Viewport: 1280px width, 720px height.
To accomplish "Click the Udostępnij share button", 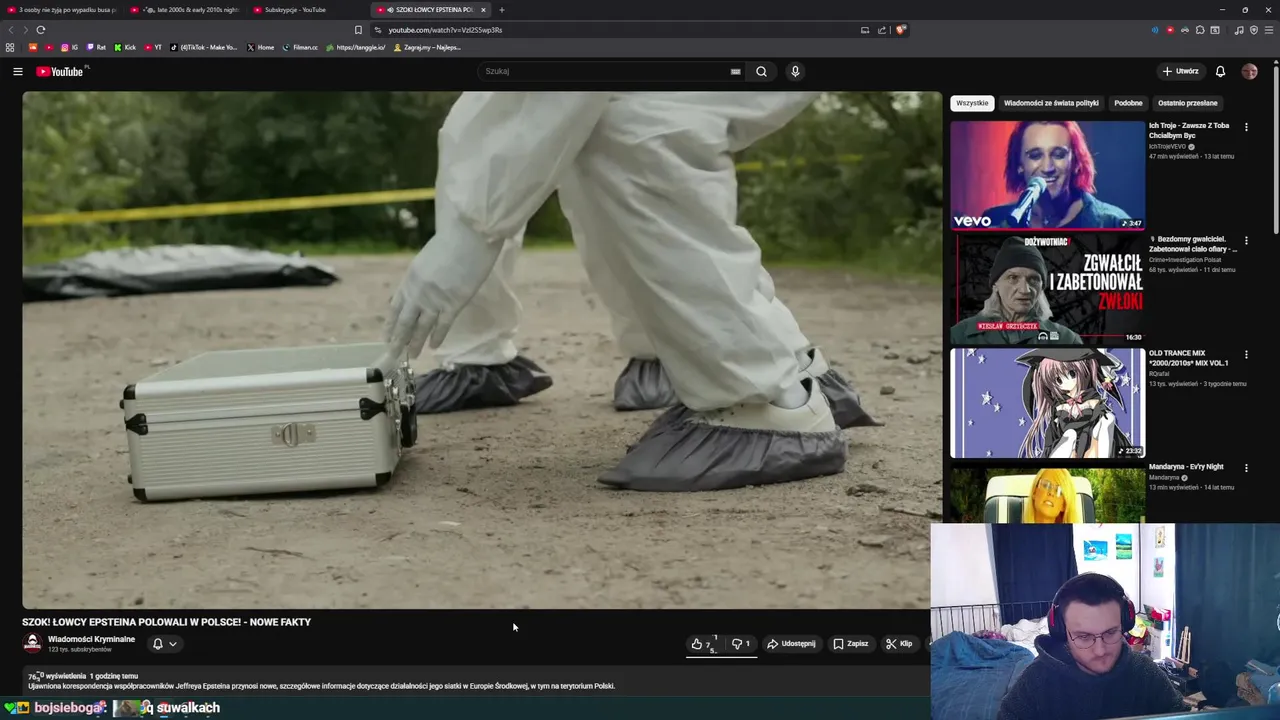I will (791, 644).
